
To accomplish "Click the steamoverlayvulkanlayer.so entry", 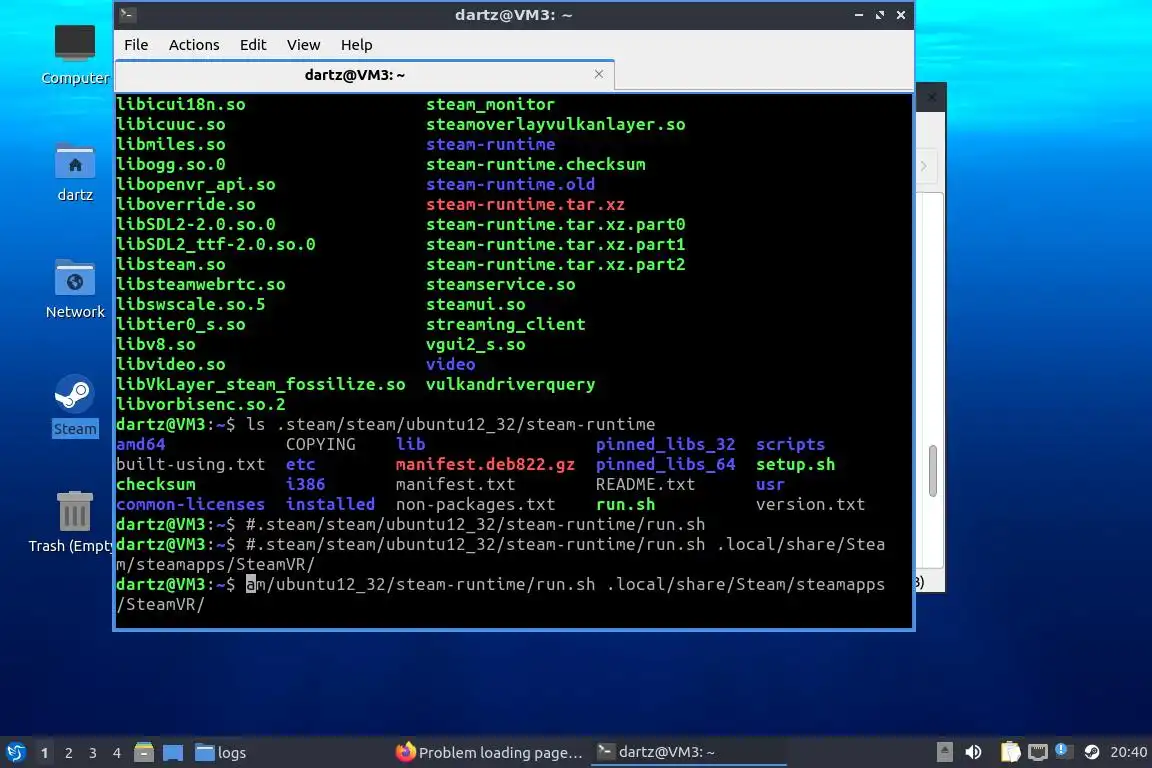I will coord(555,124).
